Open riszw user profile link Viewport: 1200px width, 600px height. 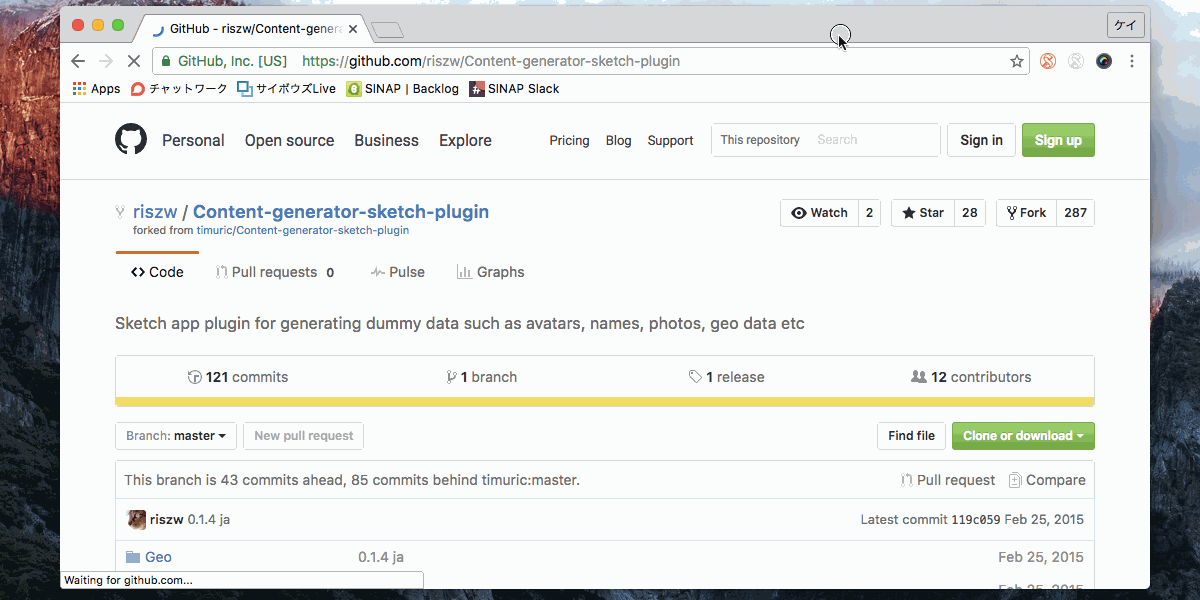pos(155,212)
